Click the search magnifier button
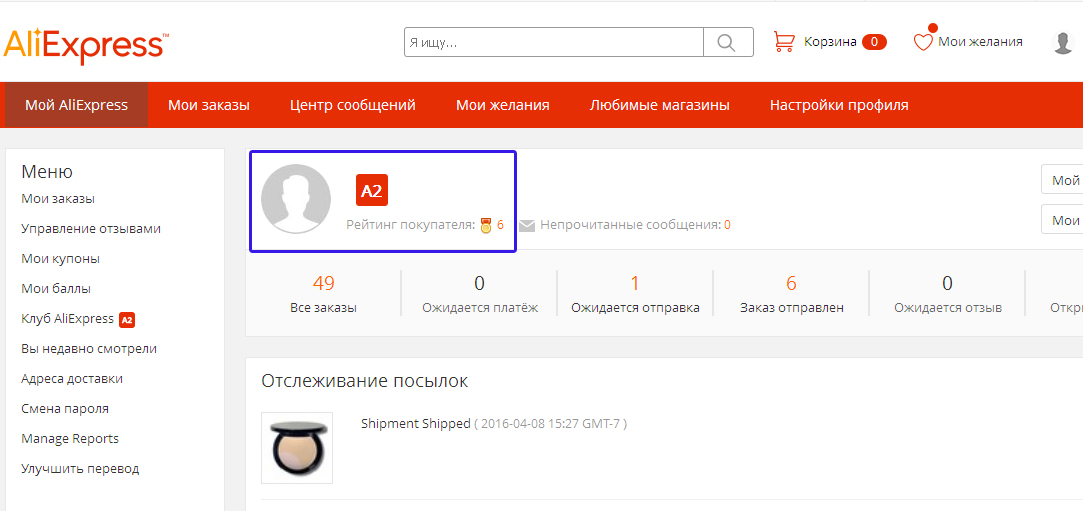 coord(728,42)
